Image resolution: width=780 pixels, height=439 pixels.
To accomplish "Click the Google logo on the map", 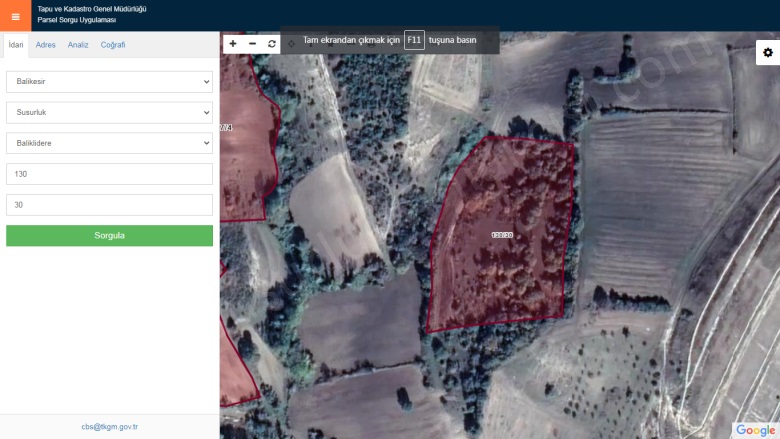I will (755, 430).
